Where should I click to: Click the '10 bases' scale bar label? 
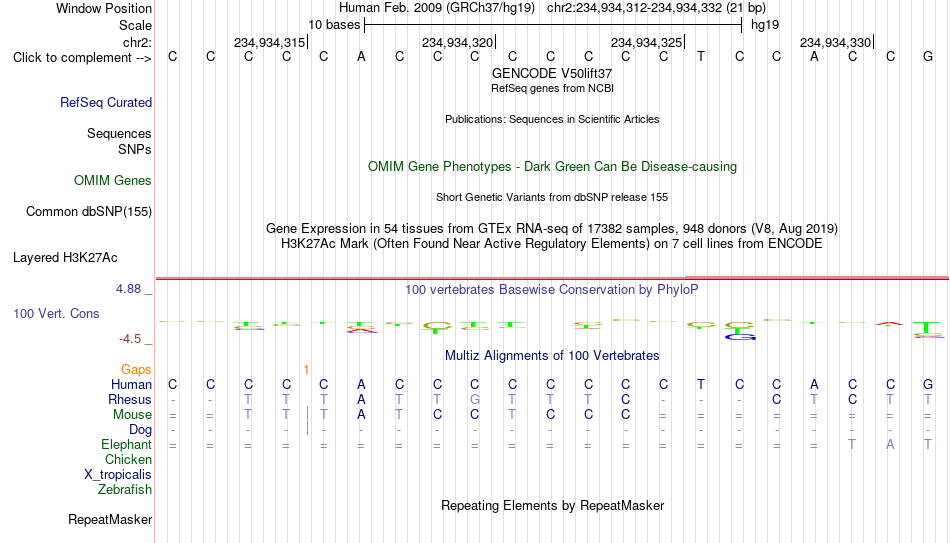[x=334, y=25]
